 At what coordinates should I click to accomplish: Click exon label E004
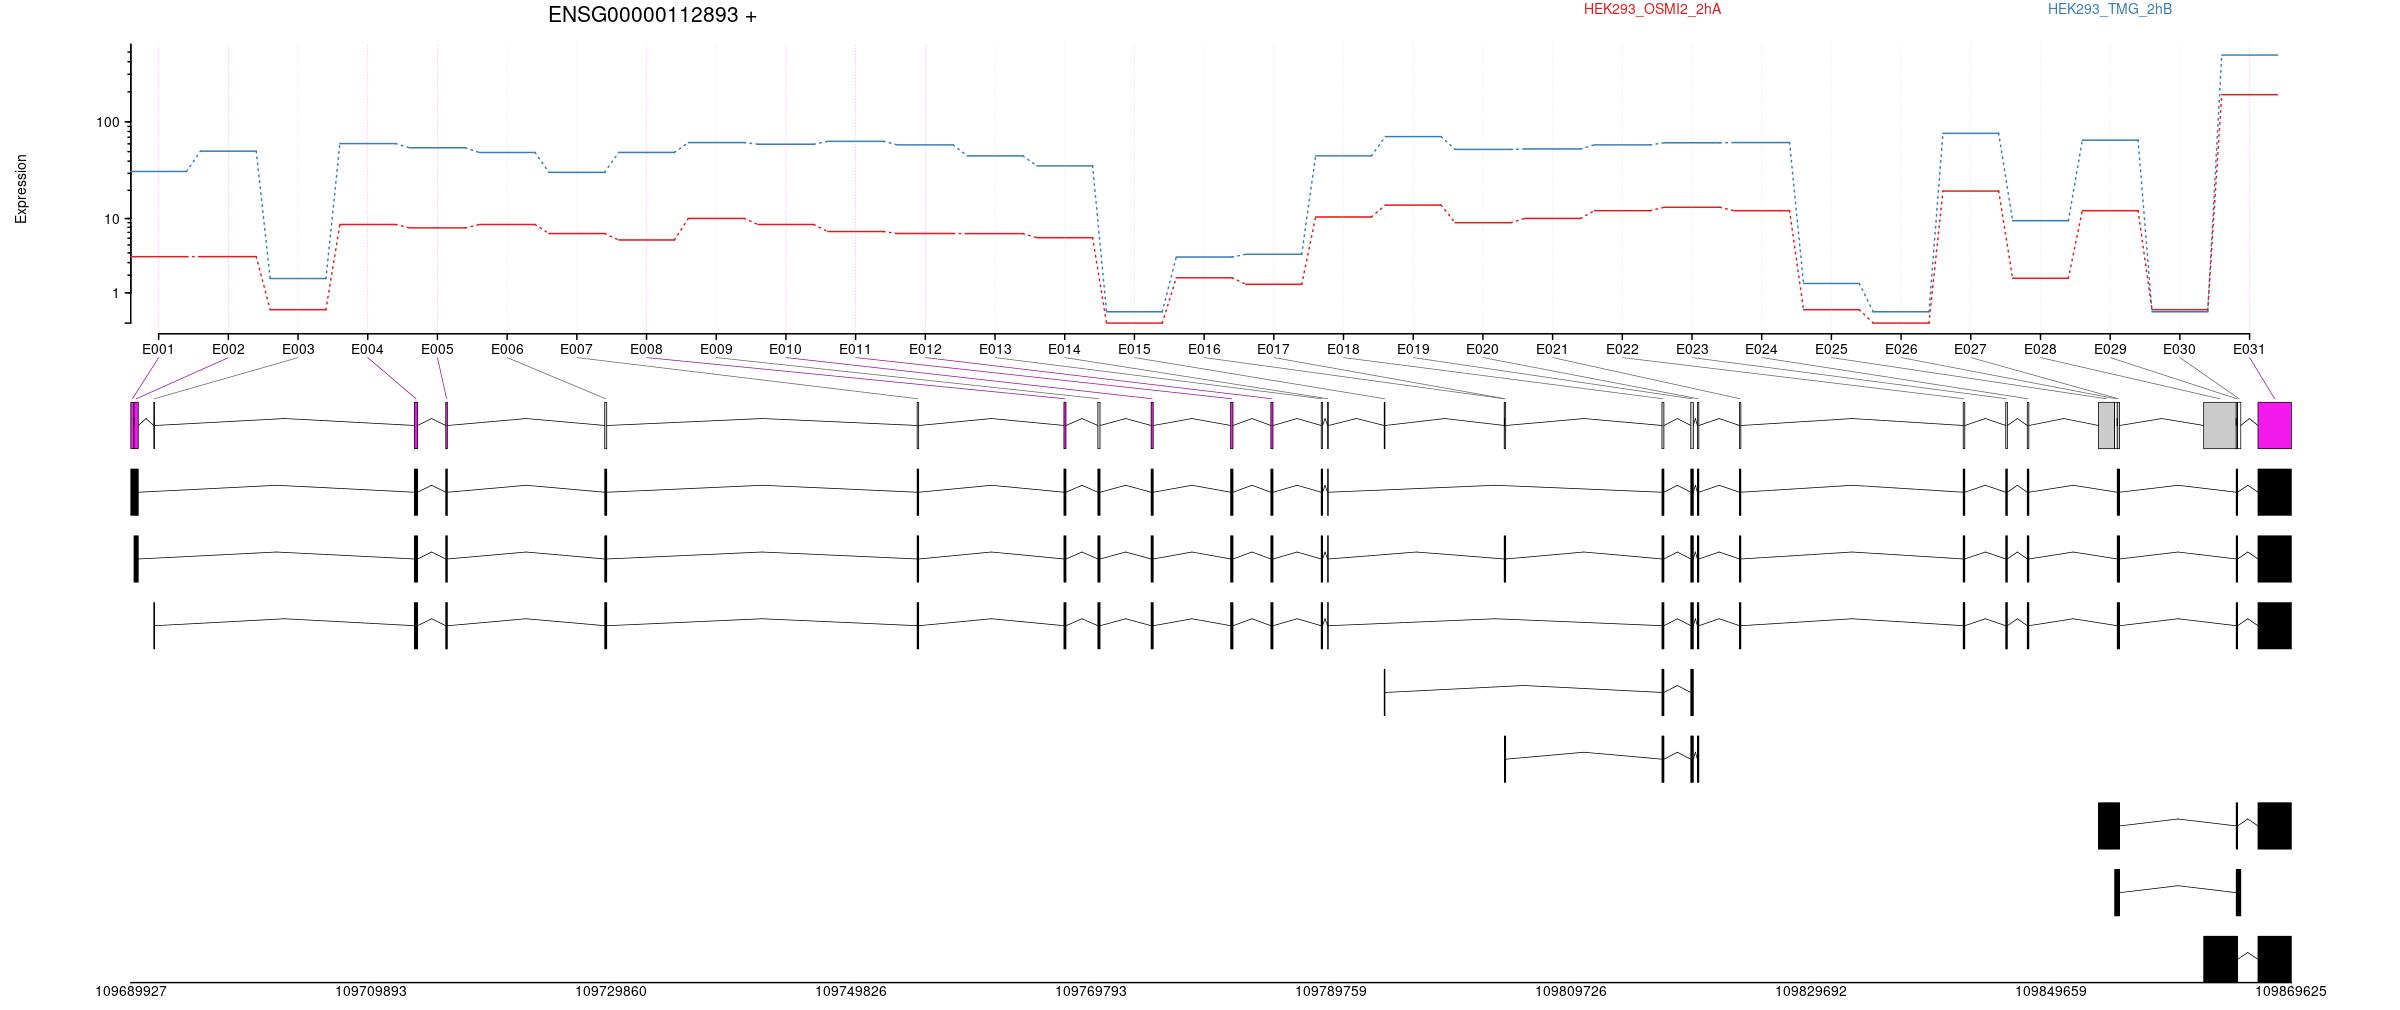click(367, 349)
